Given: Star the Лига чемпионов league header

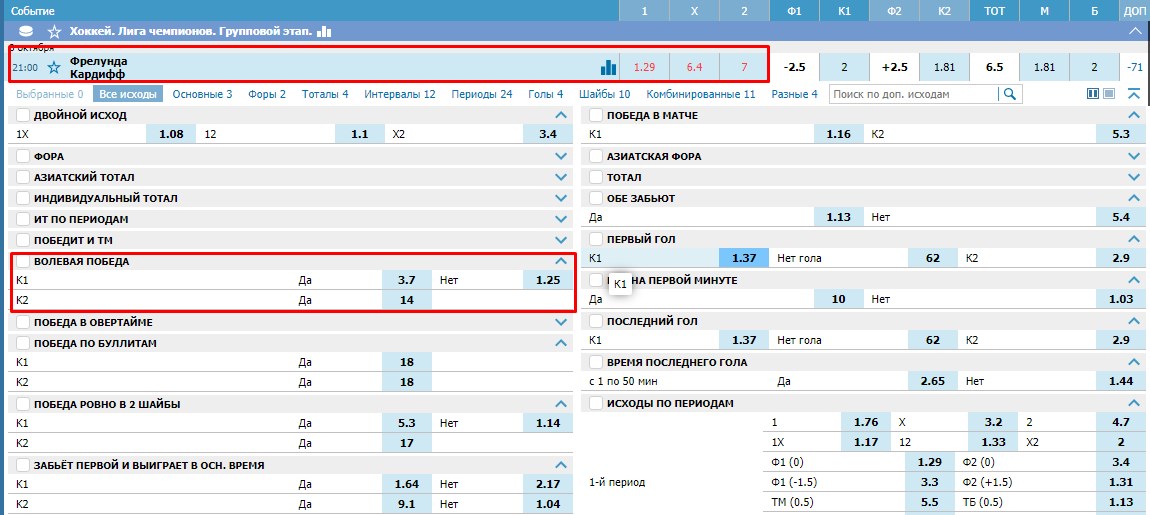Looking at the screenshot, I should (54, 32).
